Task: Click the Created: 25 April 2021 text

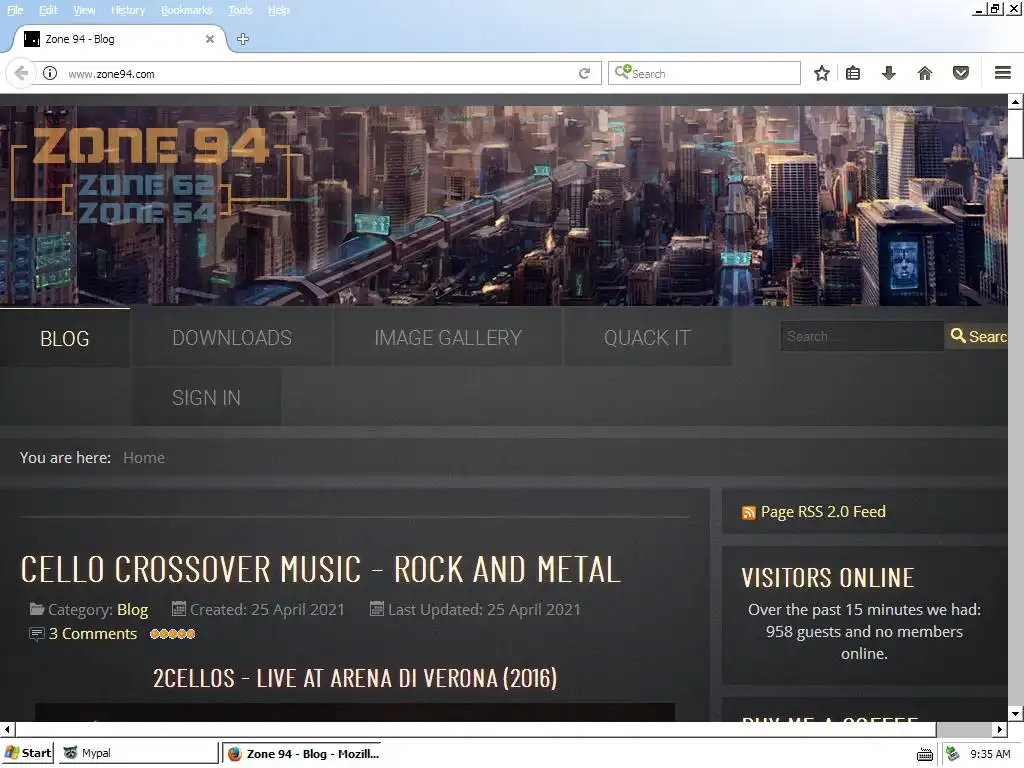Action: [266, 610]
